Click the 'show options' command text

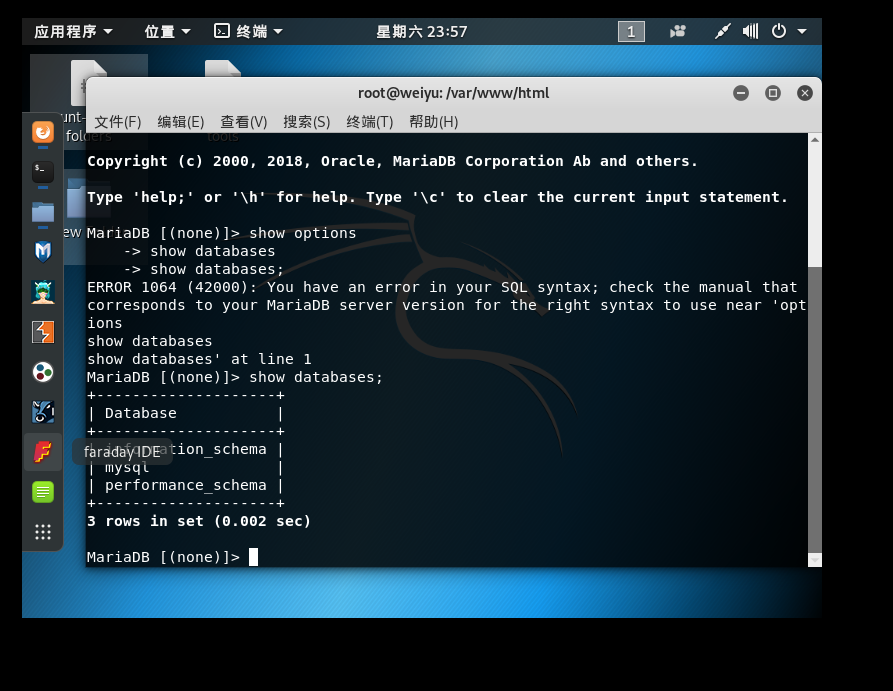tap(302, 233)
